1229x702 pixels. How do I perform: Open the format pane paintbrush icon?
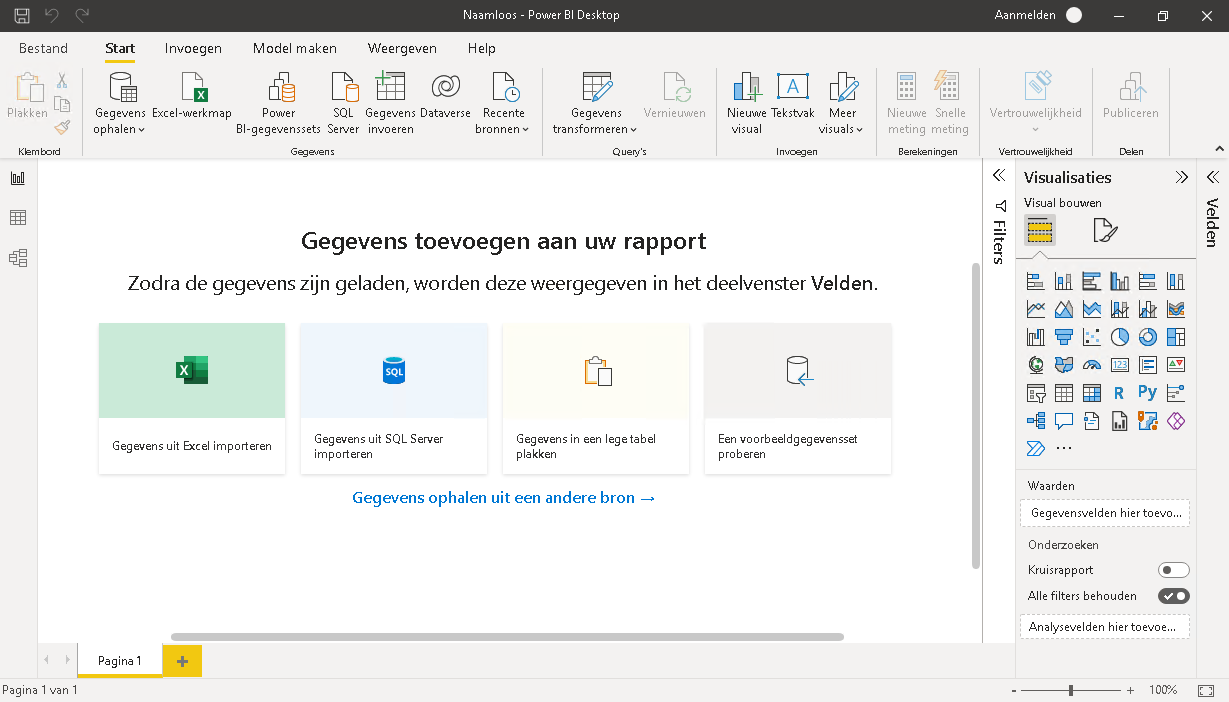1104,230
